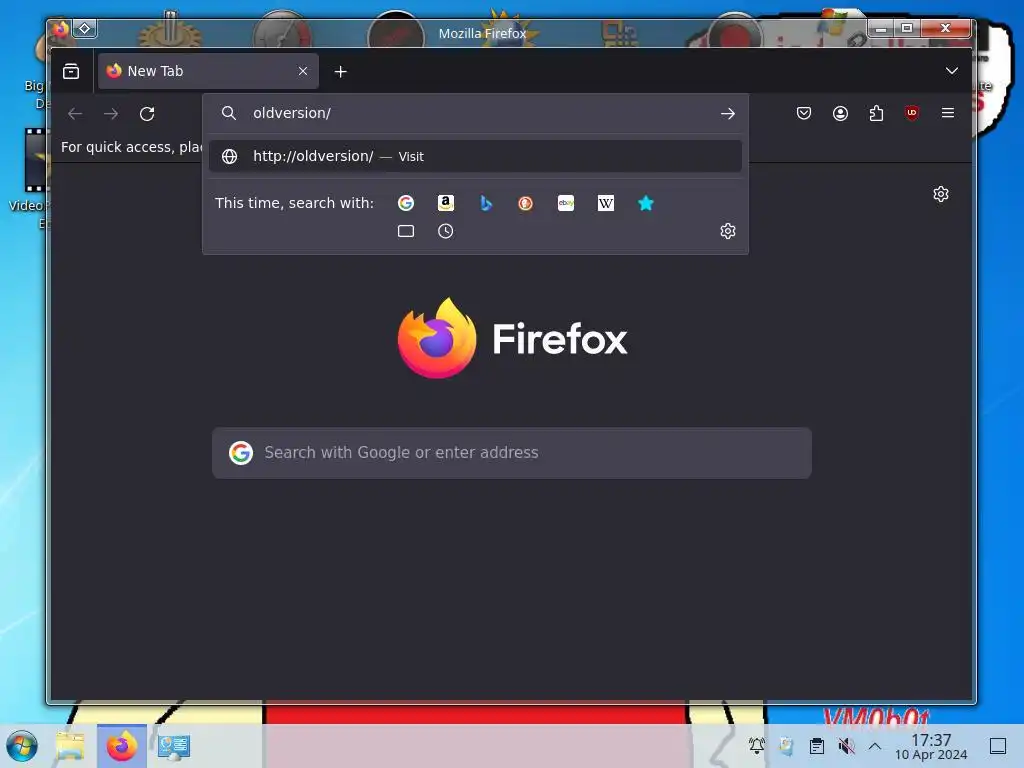
Task: Personalize new tab with gear icon
Action: pyautogui.click(x=940, y=194)
